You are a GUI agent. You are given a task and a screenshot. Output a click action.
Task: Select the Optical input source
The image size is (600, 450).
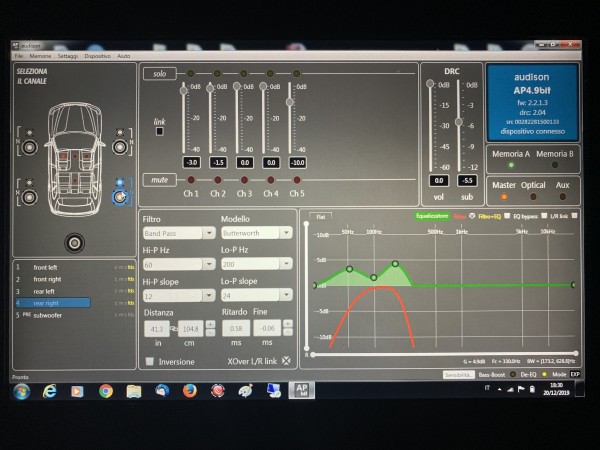point(533,197)
